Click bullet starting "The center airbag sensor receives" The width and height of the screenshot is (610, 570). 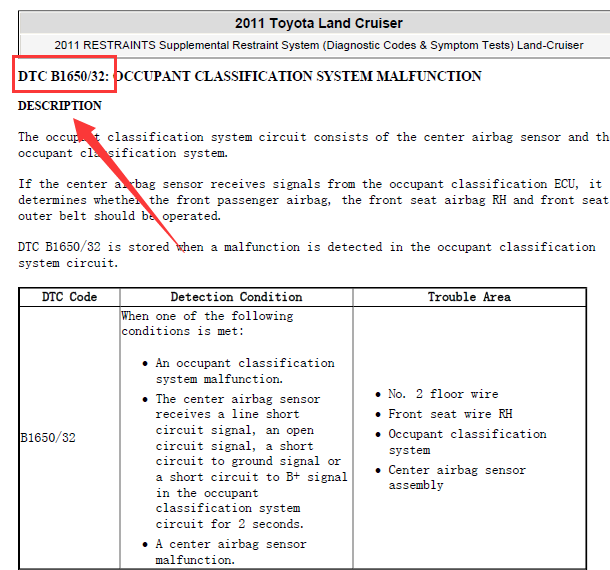tap(251, 461)
